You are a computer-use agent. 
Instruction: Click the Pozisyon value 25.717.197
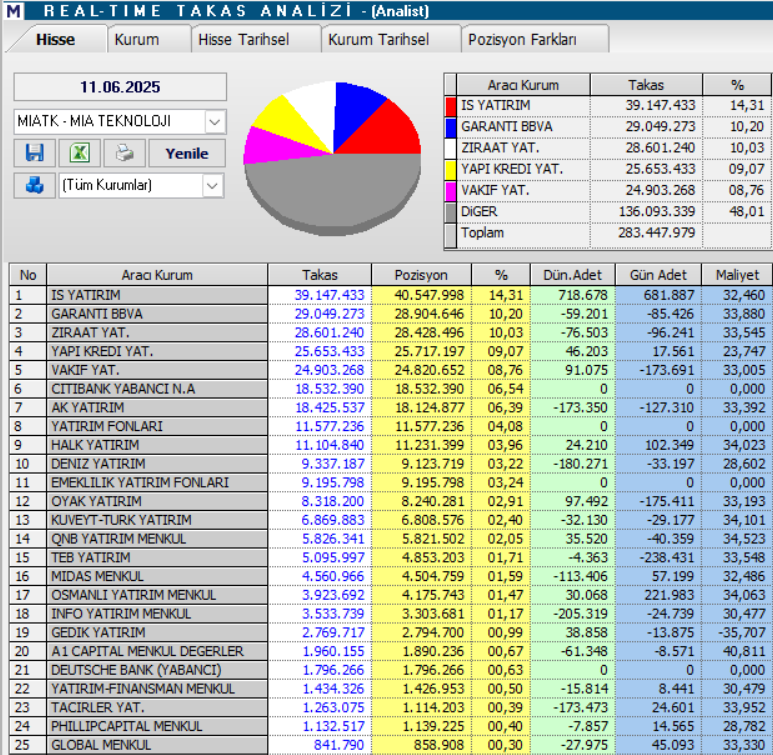[429, 351]
